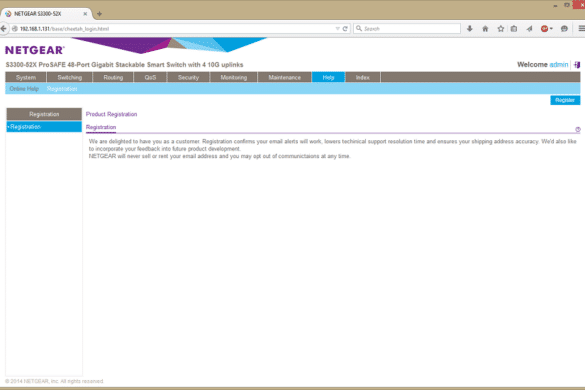Click the globe icon in the address bar

click(x=15, y=29)
